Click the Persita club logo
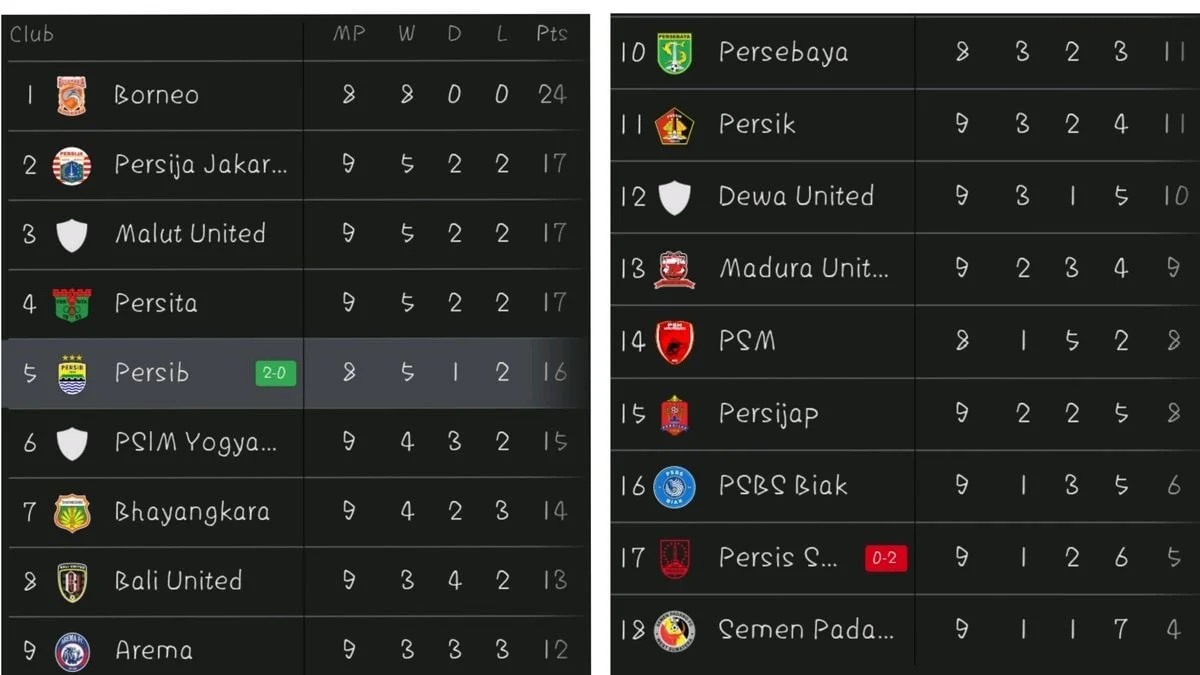Image resolution: width=1200 pixels, height=675 pixels. point(71,304)
